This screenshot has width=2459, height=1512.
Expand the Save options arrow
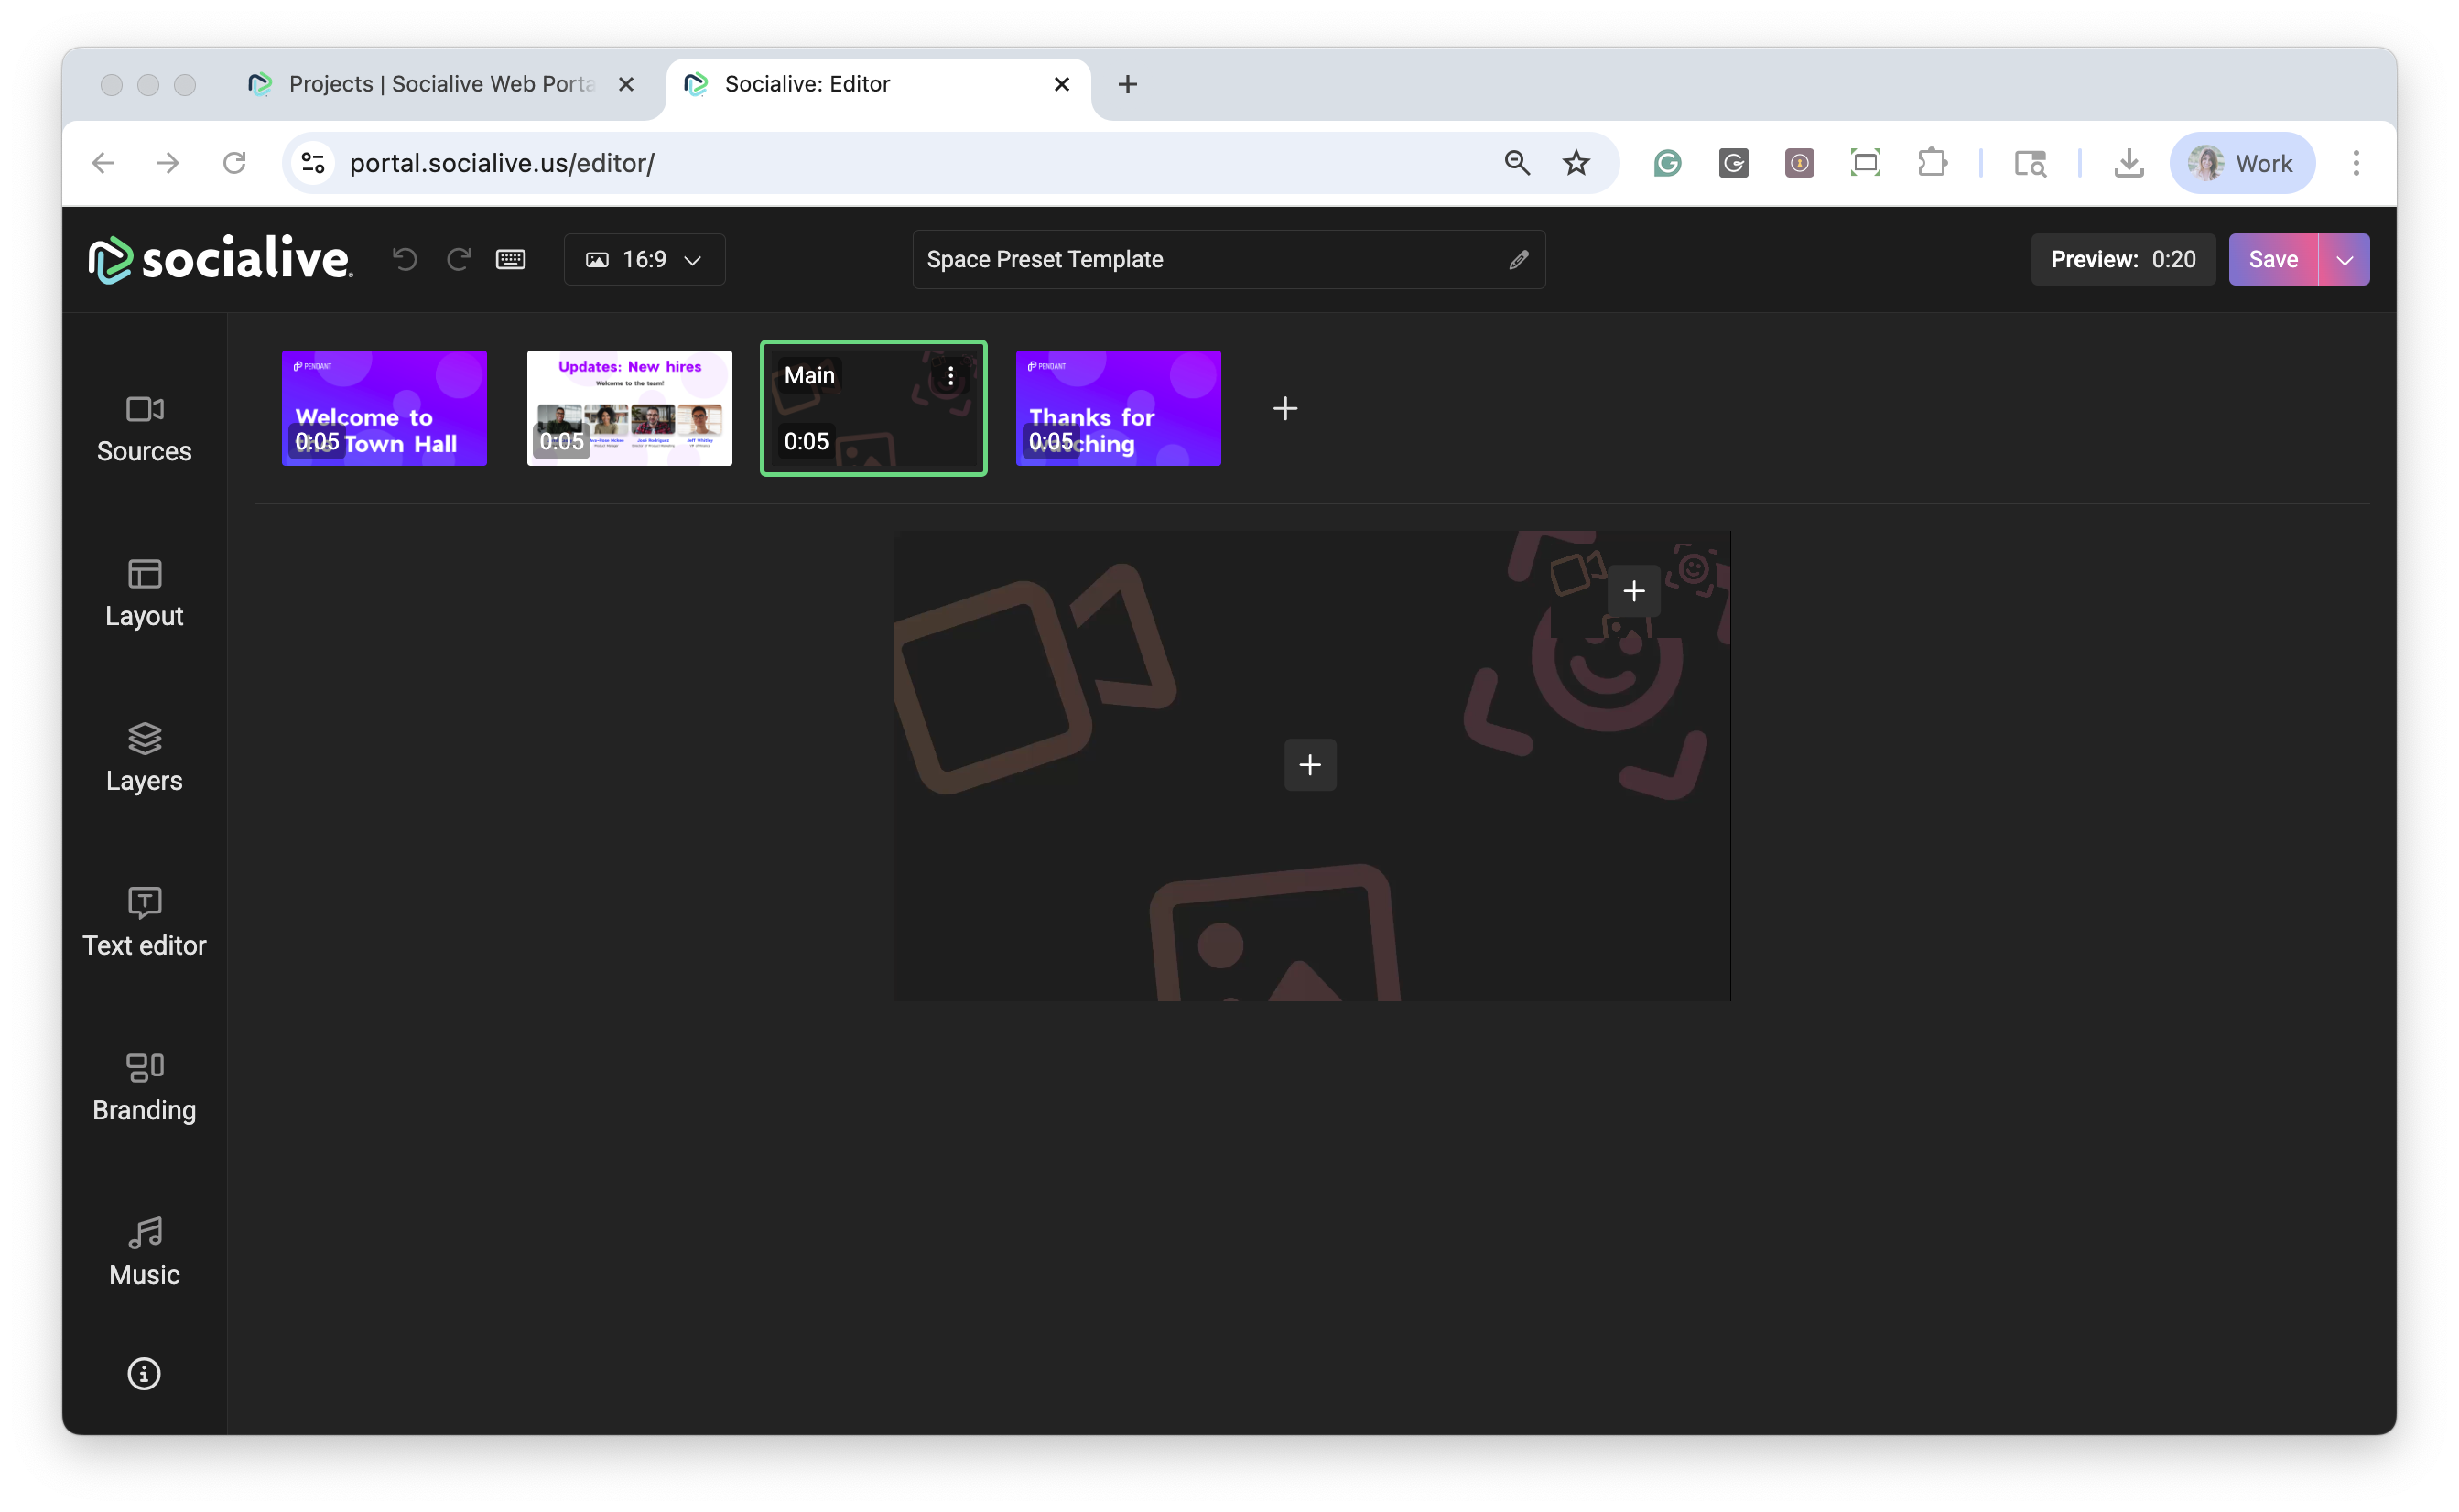click(2344, 260)
